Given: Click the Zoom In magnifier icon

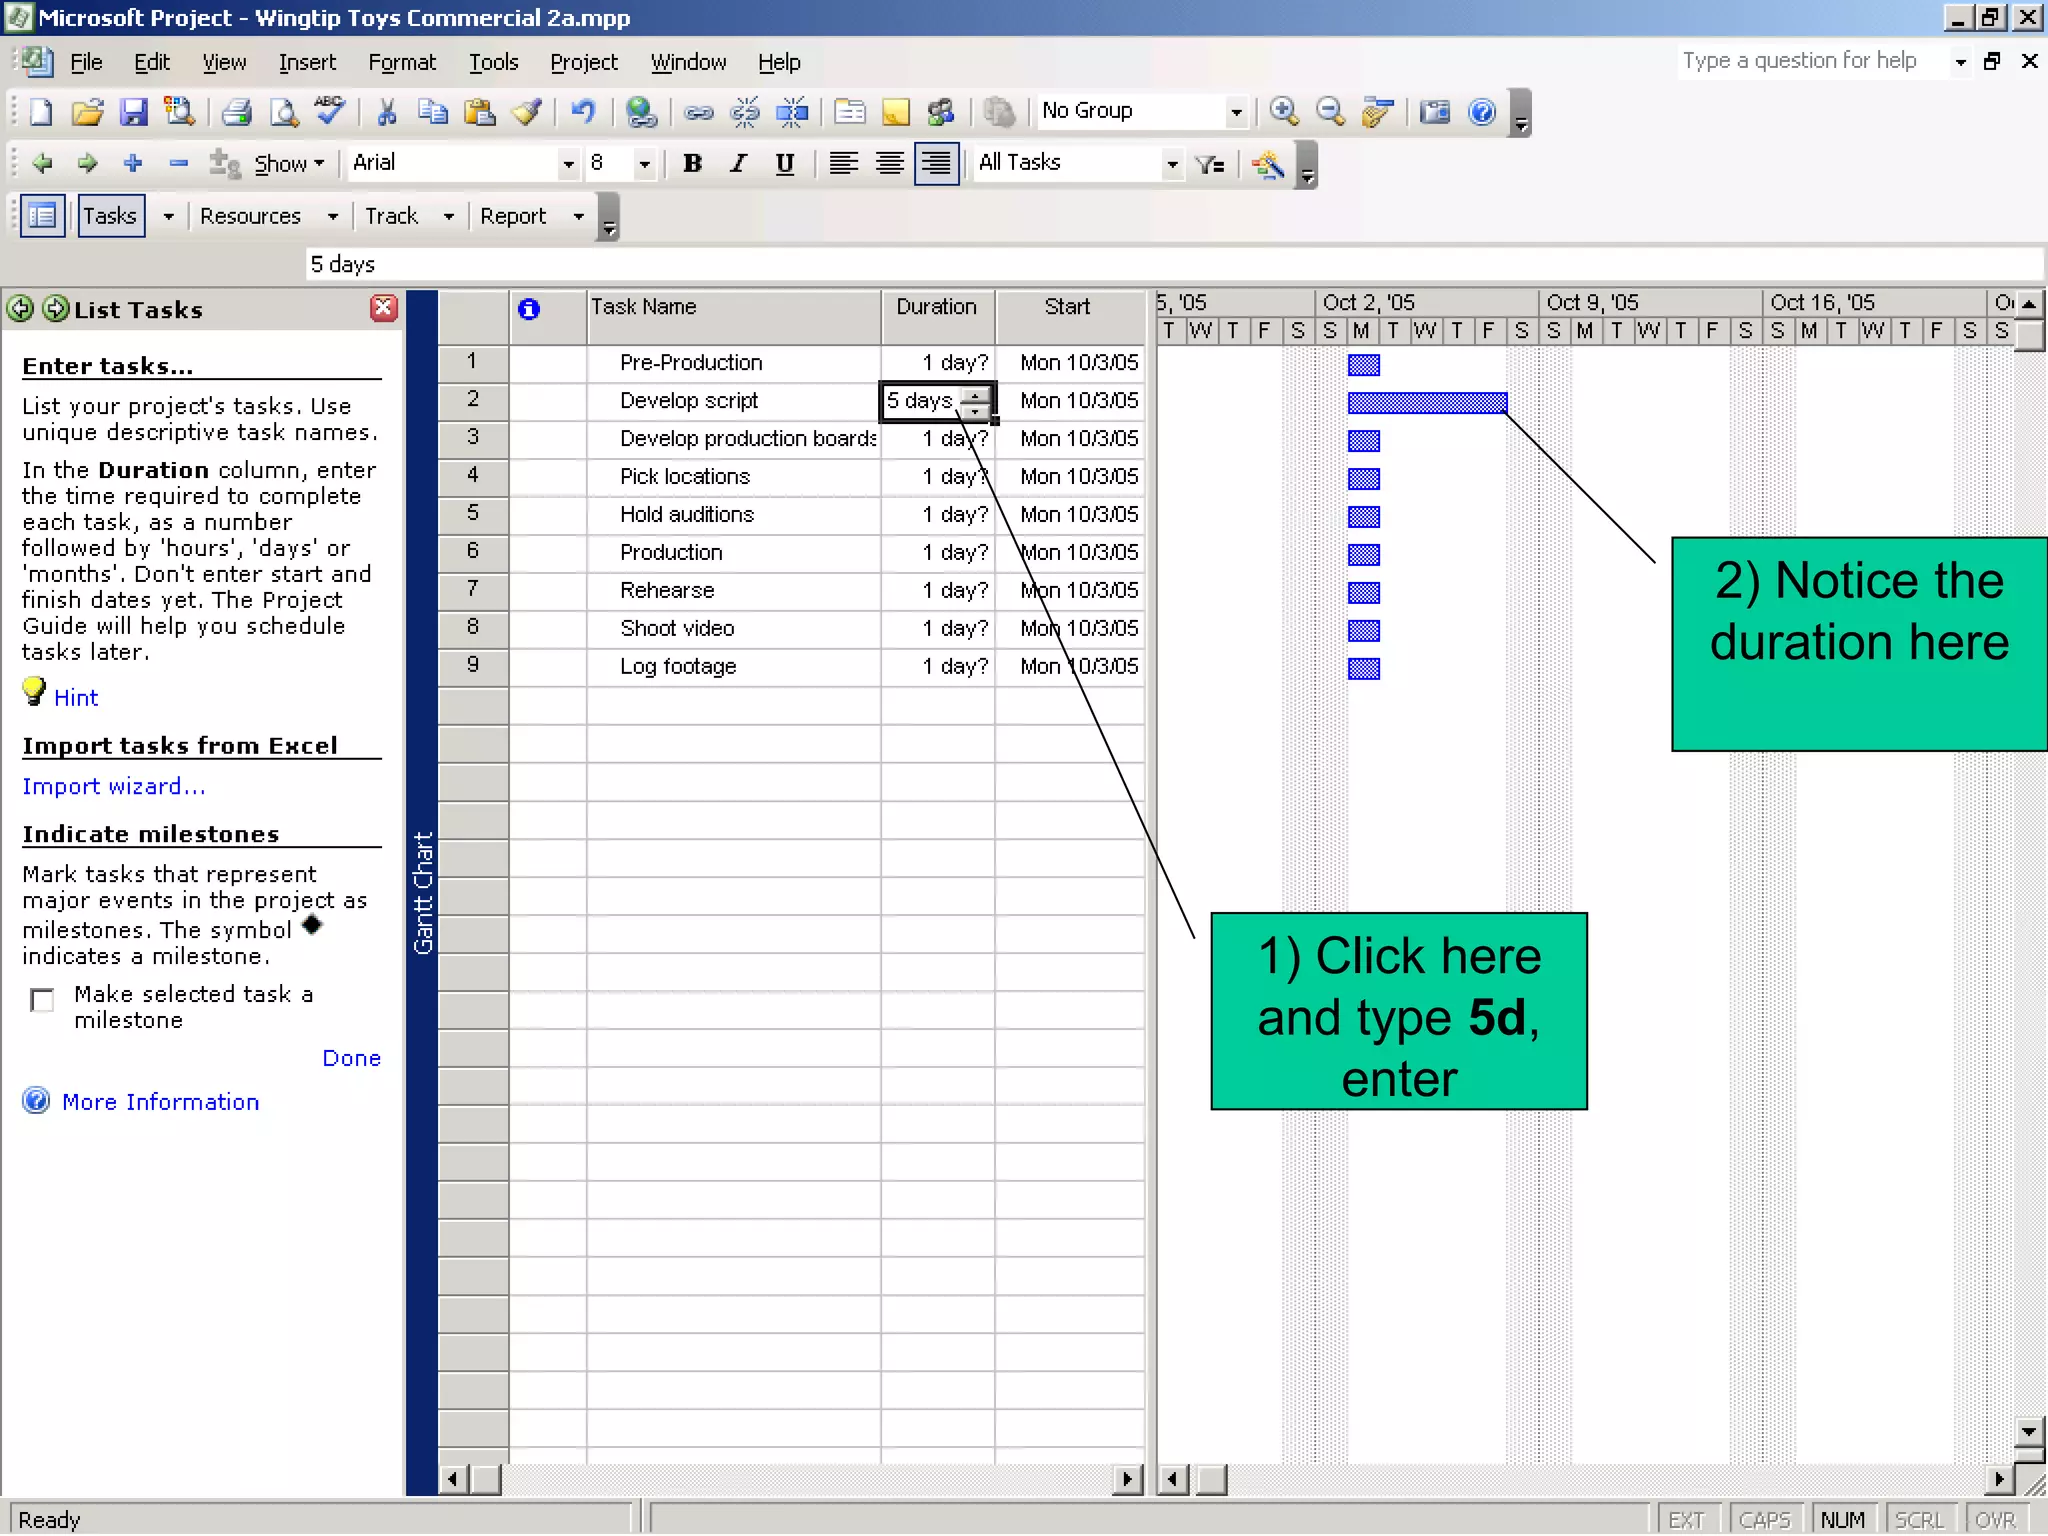Looking at the screenshot, I should 1284,112.
